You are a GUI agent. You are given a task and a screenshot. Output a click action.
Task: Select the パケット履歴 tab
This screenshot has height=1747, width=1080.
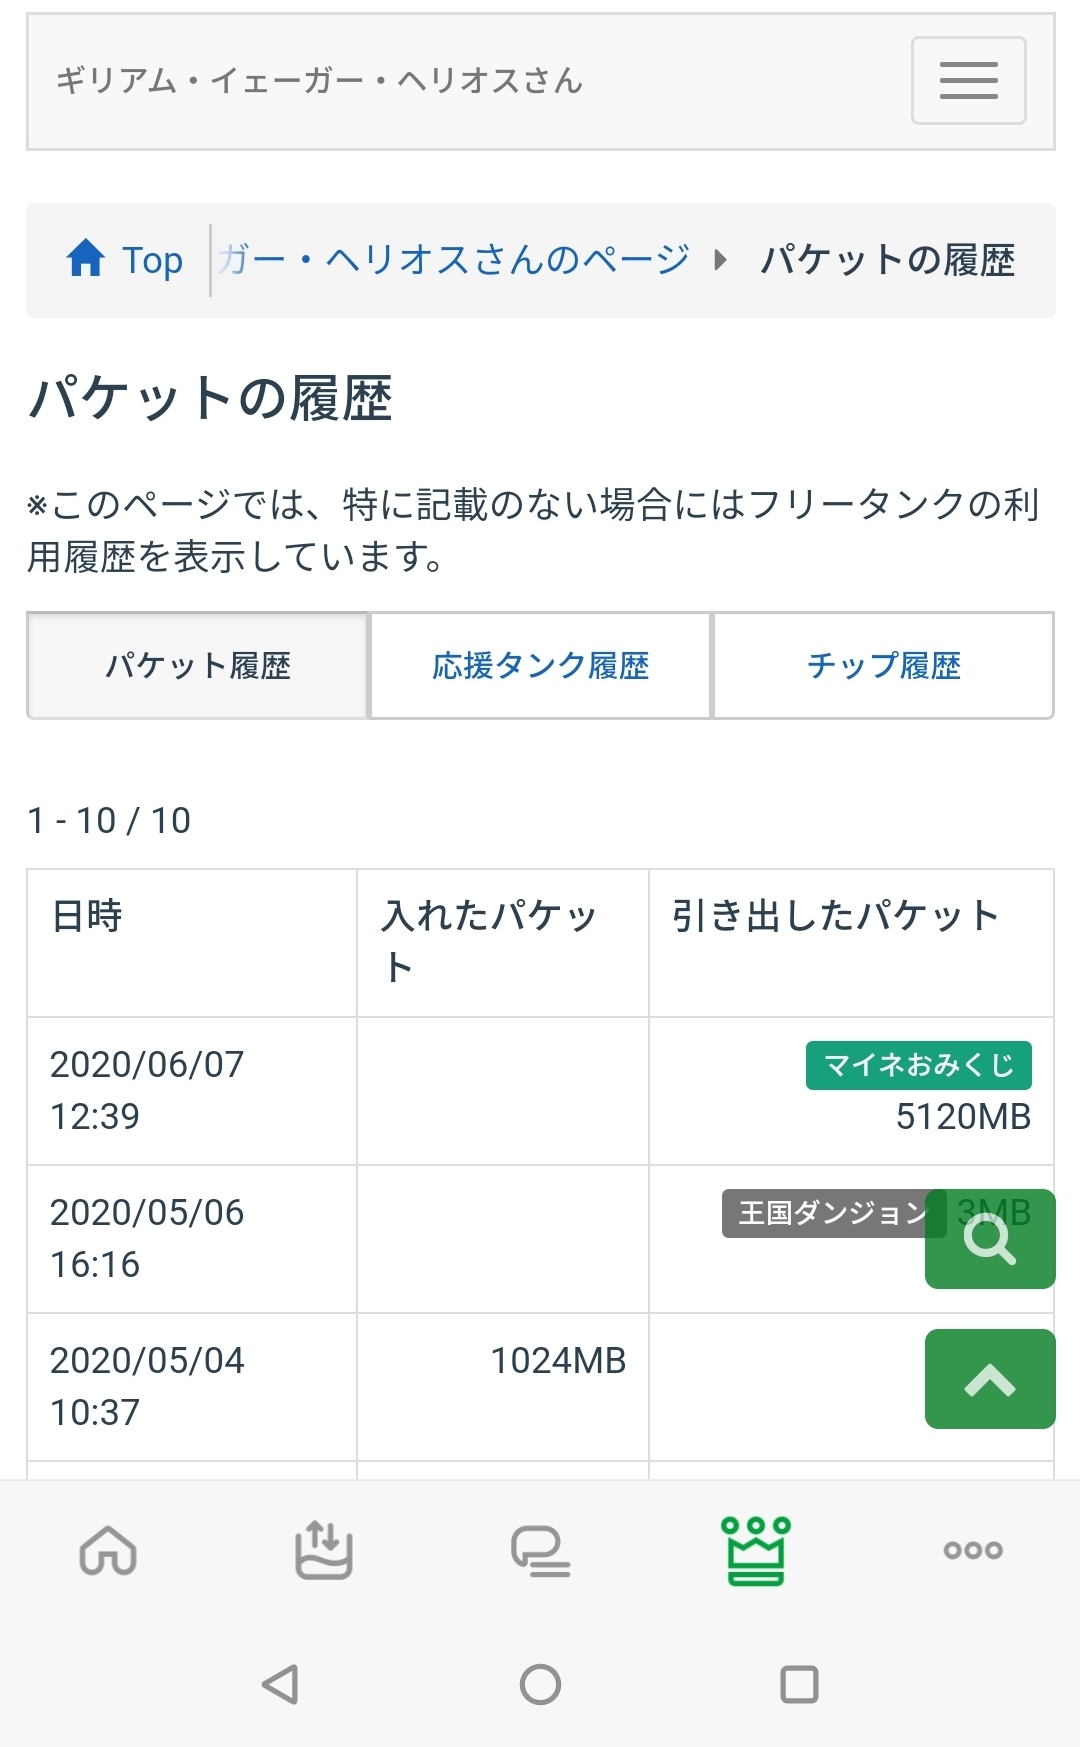(198, 666)
